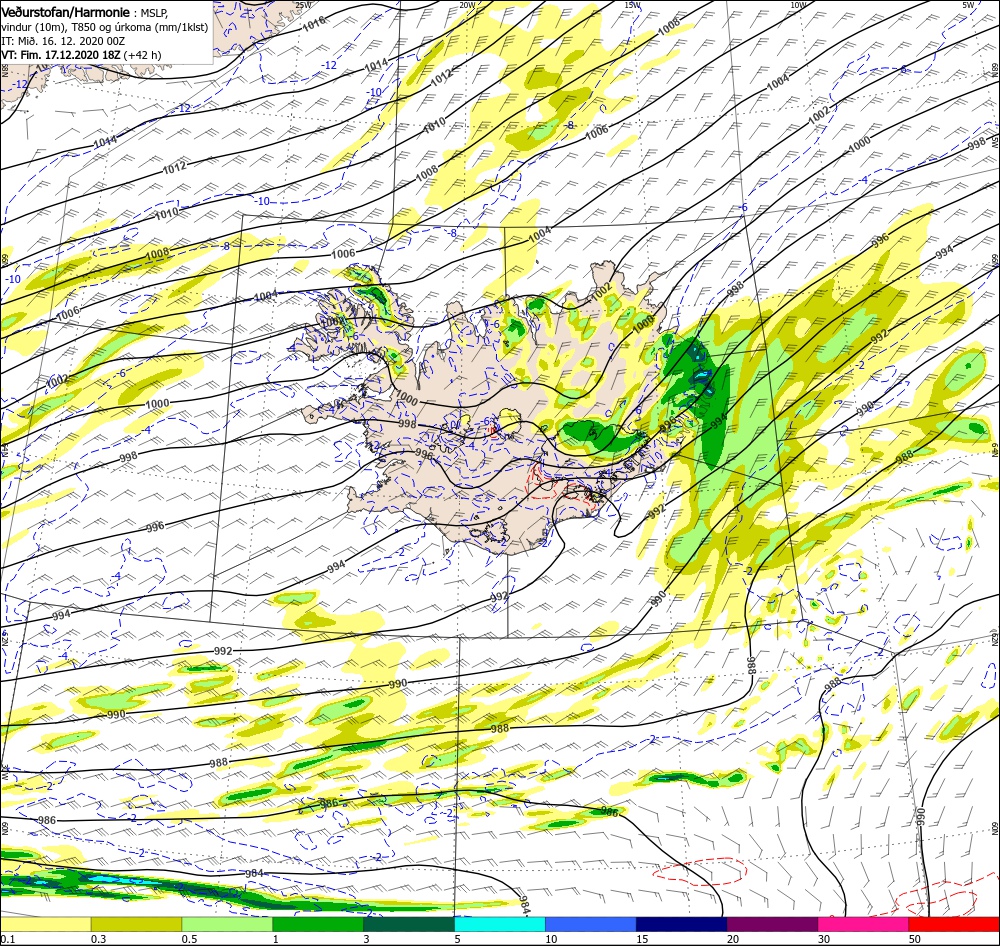Click the '0.5' legend value
This screenshot has width=1000, height=946.
click(x=189, y=939)
